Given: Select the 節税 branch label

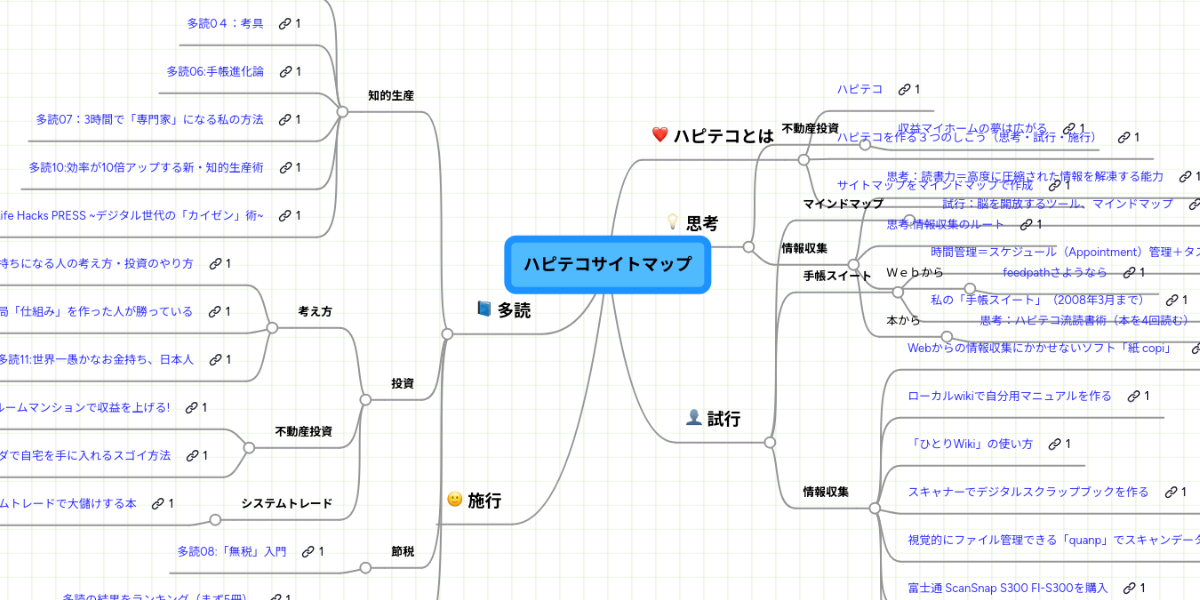Looking at the screenshot, I should click(402, 551).
